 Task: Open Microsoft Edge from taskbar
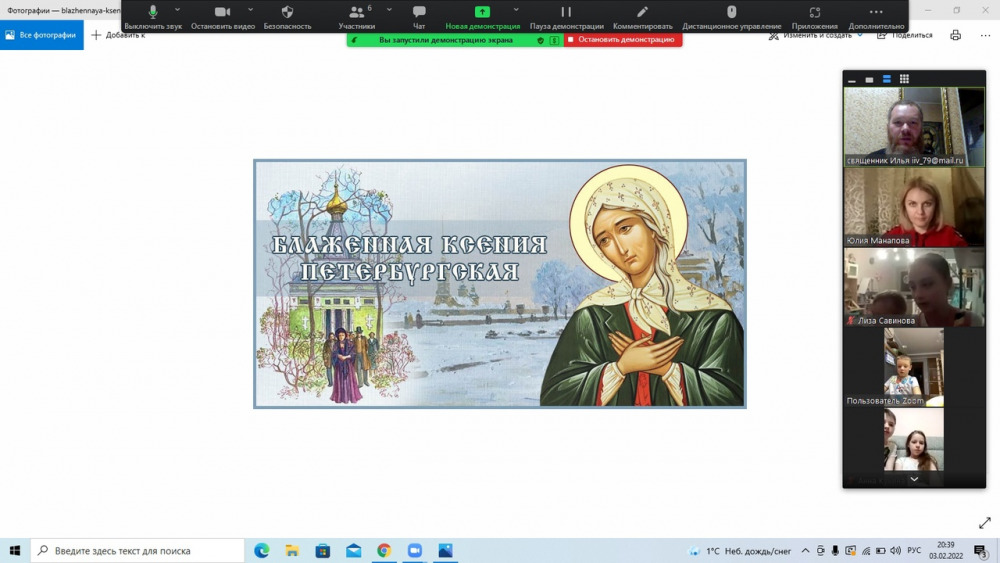pos(261,550)
